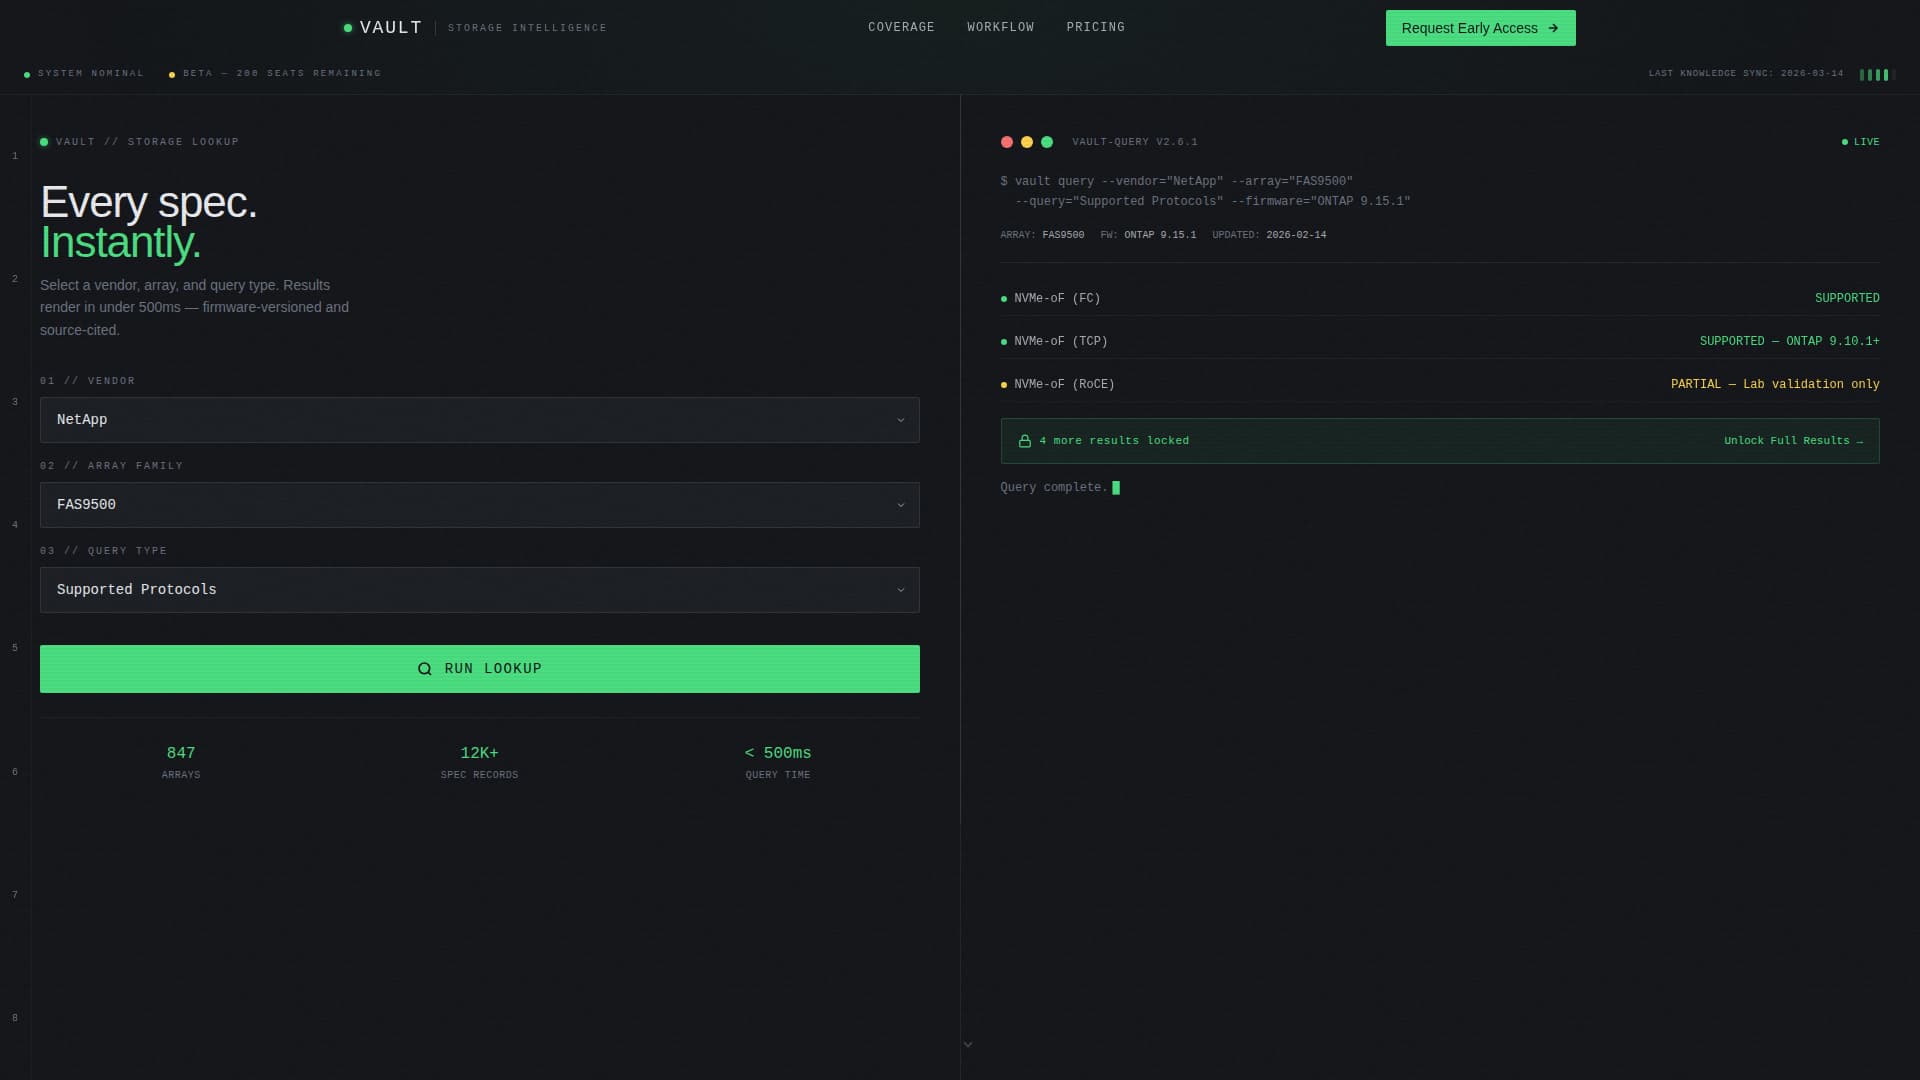Open the Vendor dropdown showing NetApp
The height and width of the screenshot is (1080, 1920).
(479, 419)
